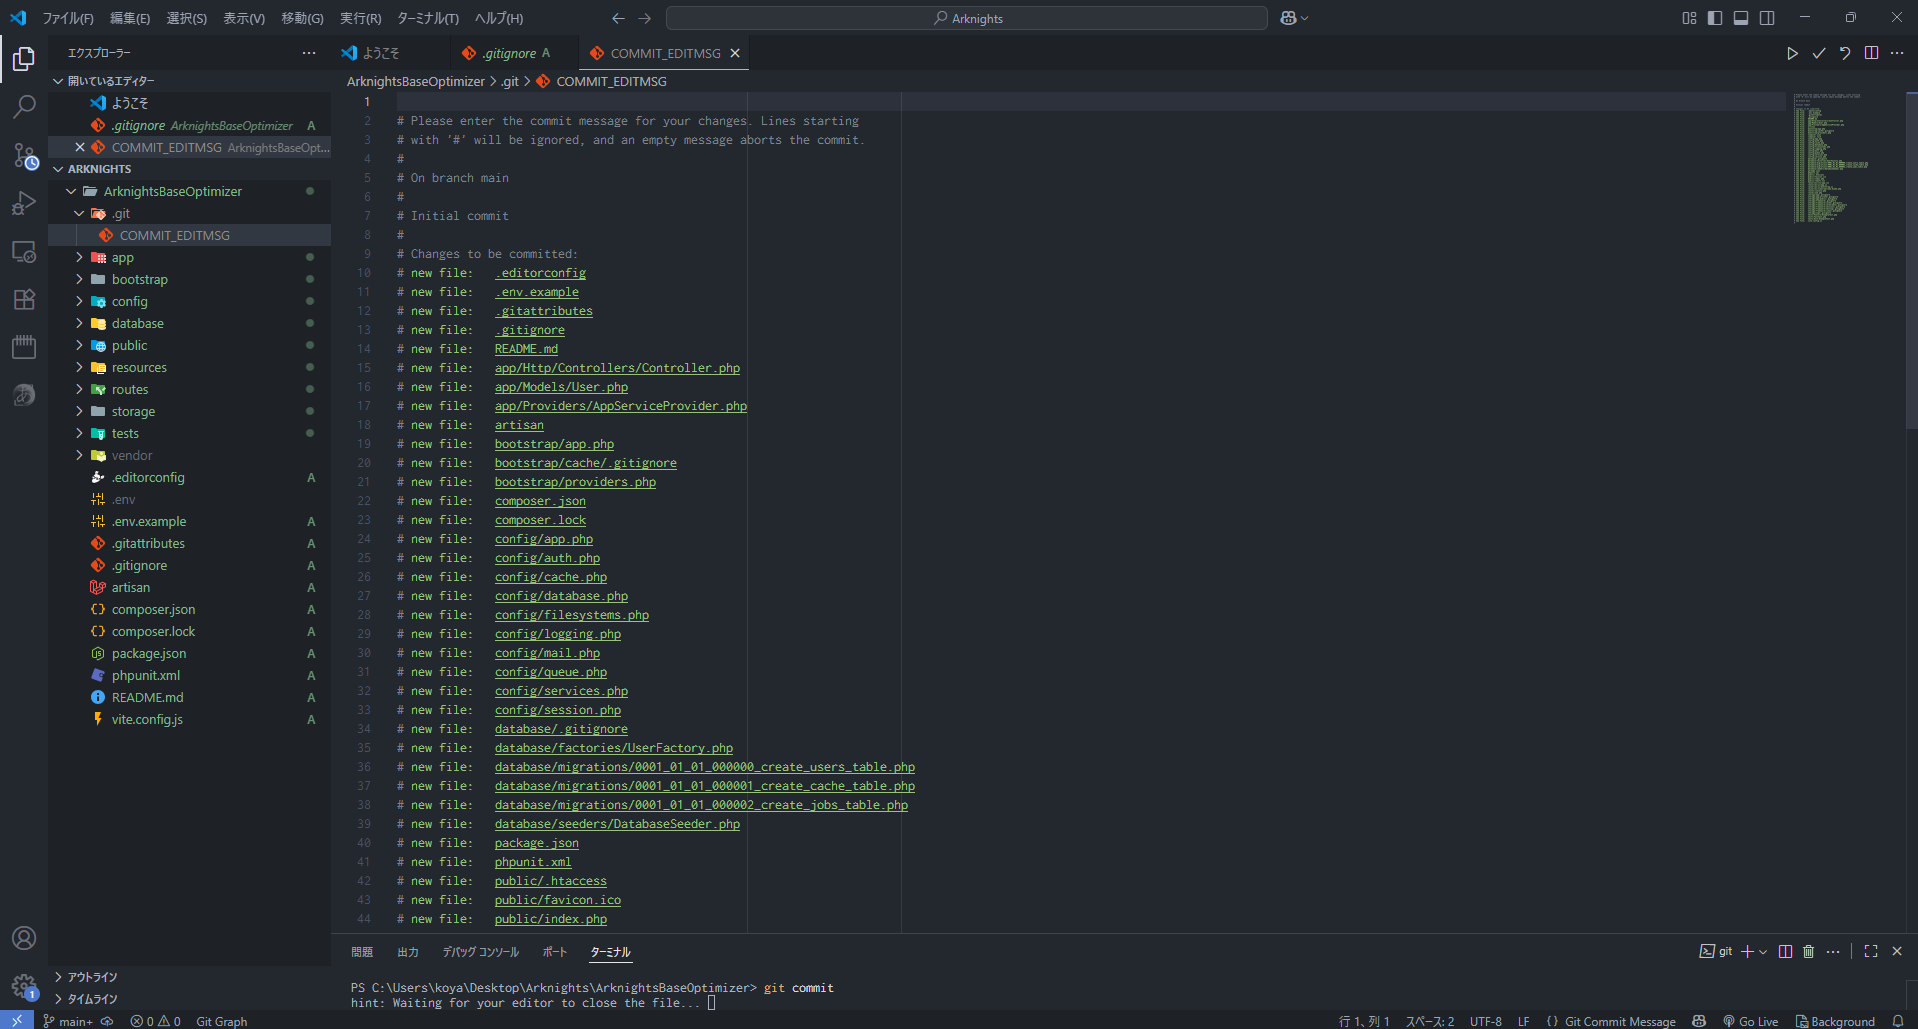Image resolution: width=1918 pixels, height=1029 pixels.
Task: Switch to the Debug Console panel tab
Action: (481, 952)
